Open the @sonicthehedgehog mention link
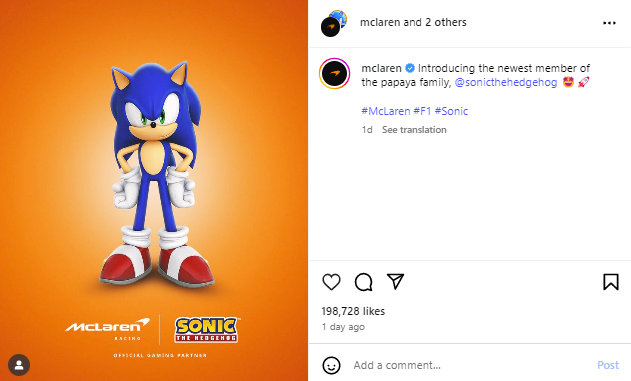The width and height of the screenshot is (631, 381). [506, 82]
